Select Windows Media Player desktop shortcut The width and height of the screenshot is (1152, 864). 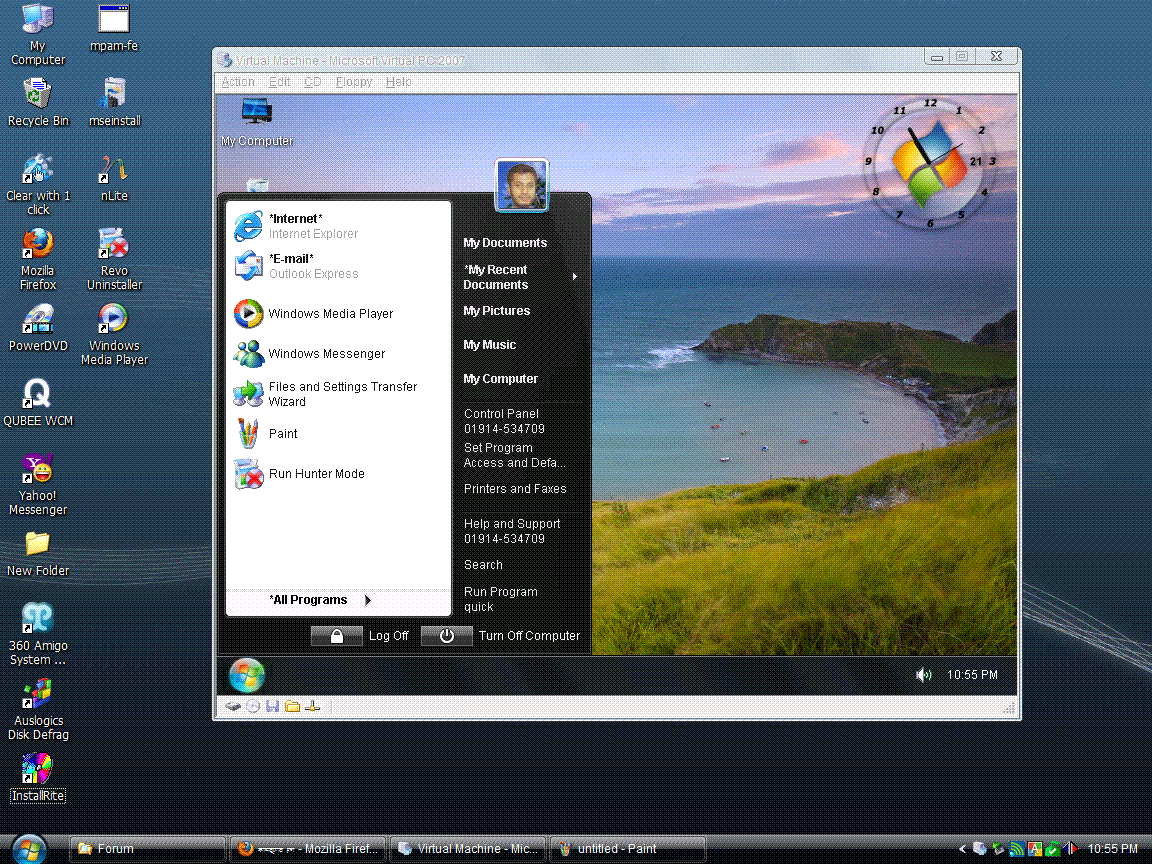(x=114, y=334)
